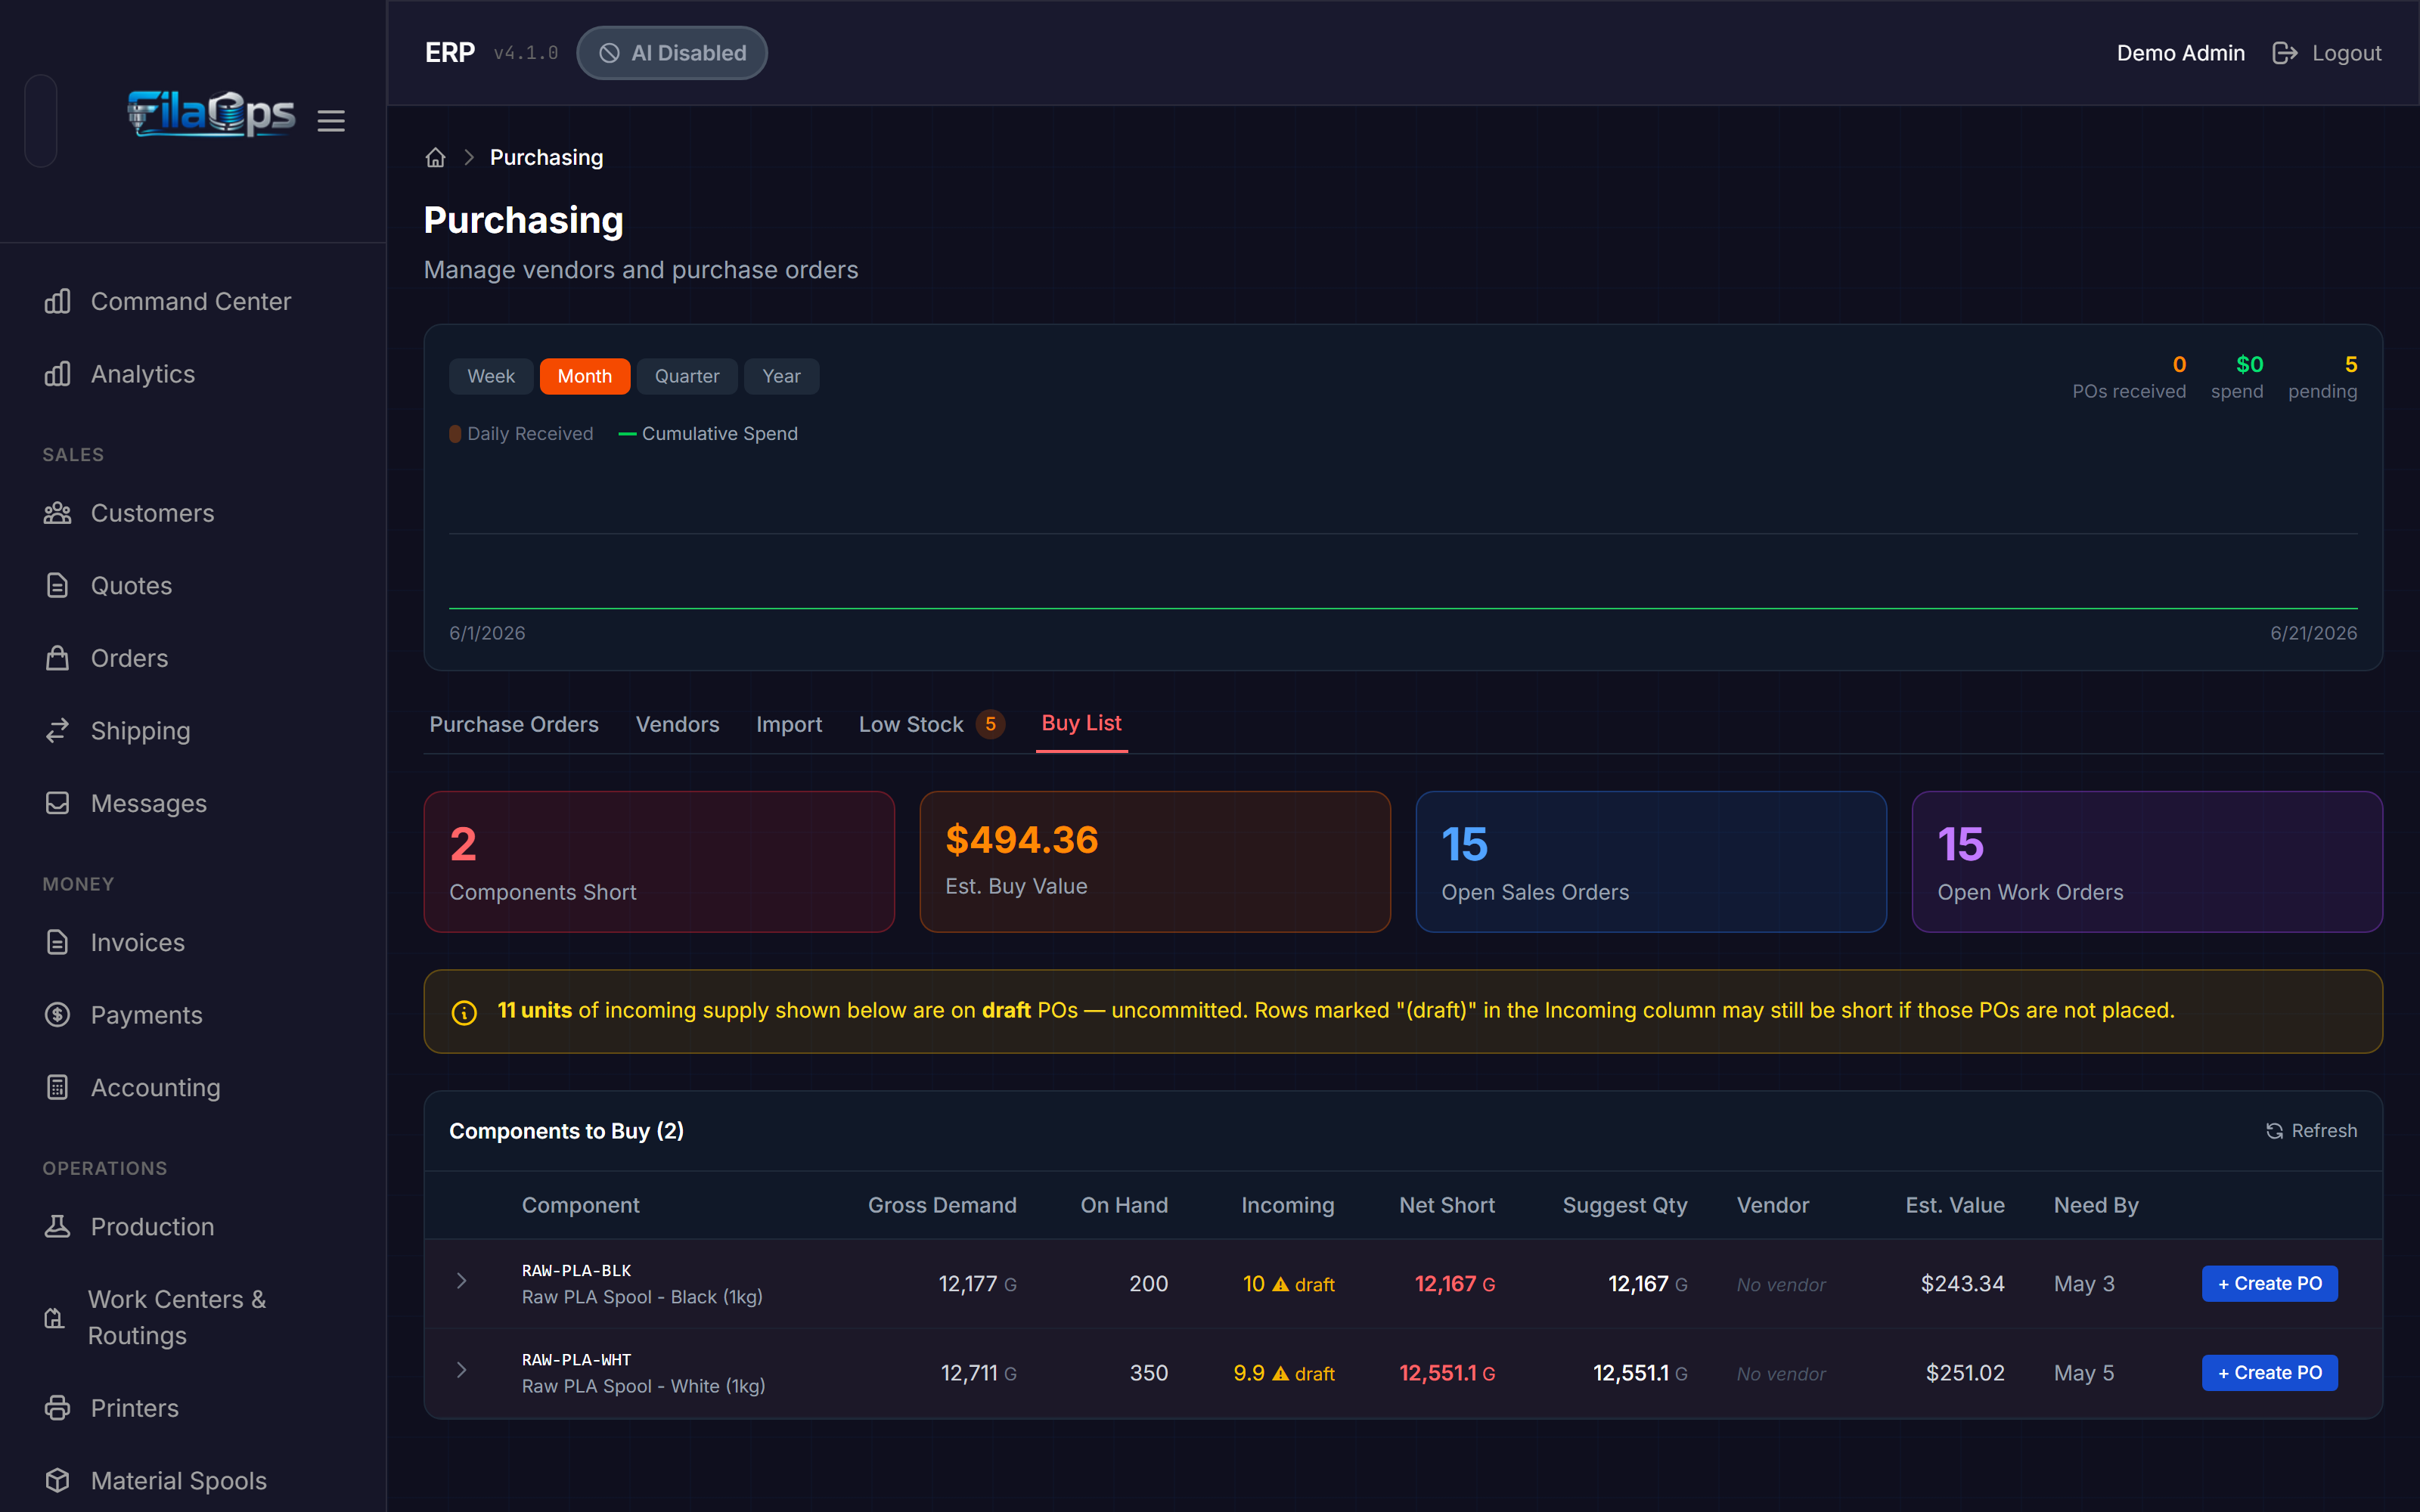Click the Quotes document icon
Viewport: 2420px width, 1512px height.
click(58, 586)
